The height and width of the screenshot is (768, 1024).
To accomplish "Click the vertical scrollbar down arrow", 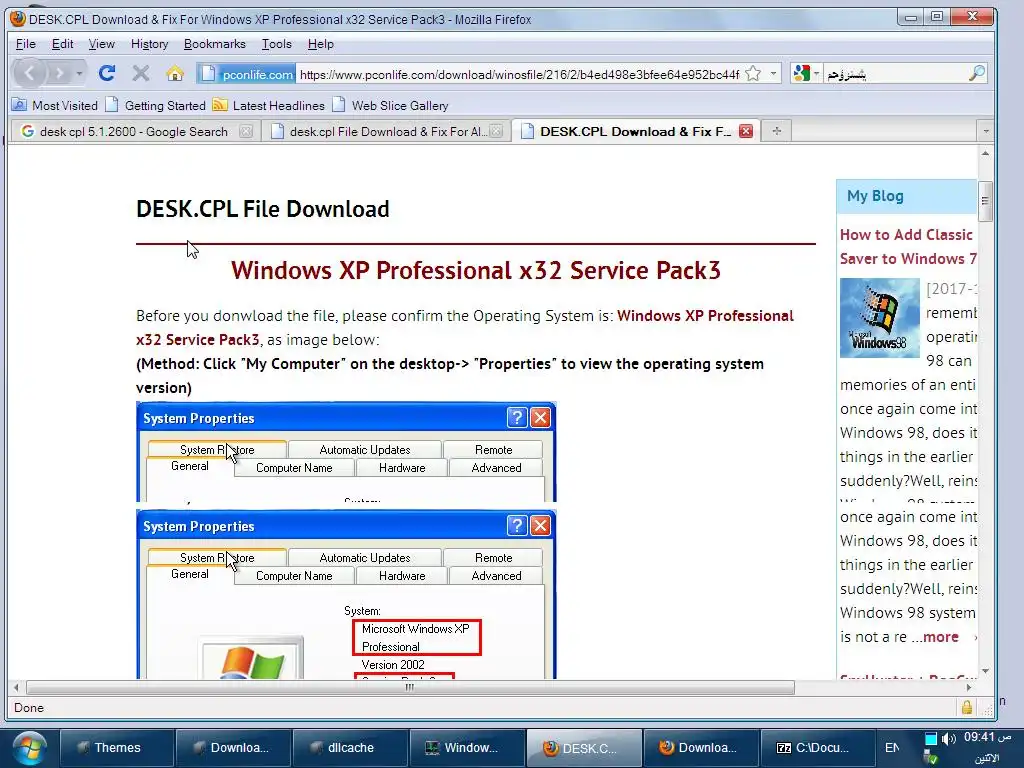I will [x=985, y=671].
